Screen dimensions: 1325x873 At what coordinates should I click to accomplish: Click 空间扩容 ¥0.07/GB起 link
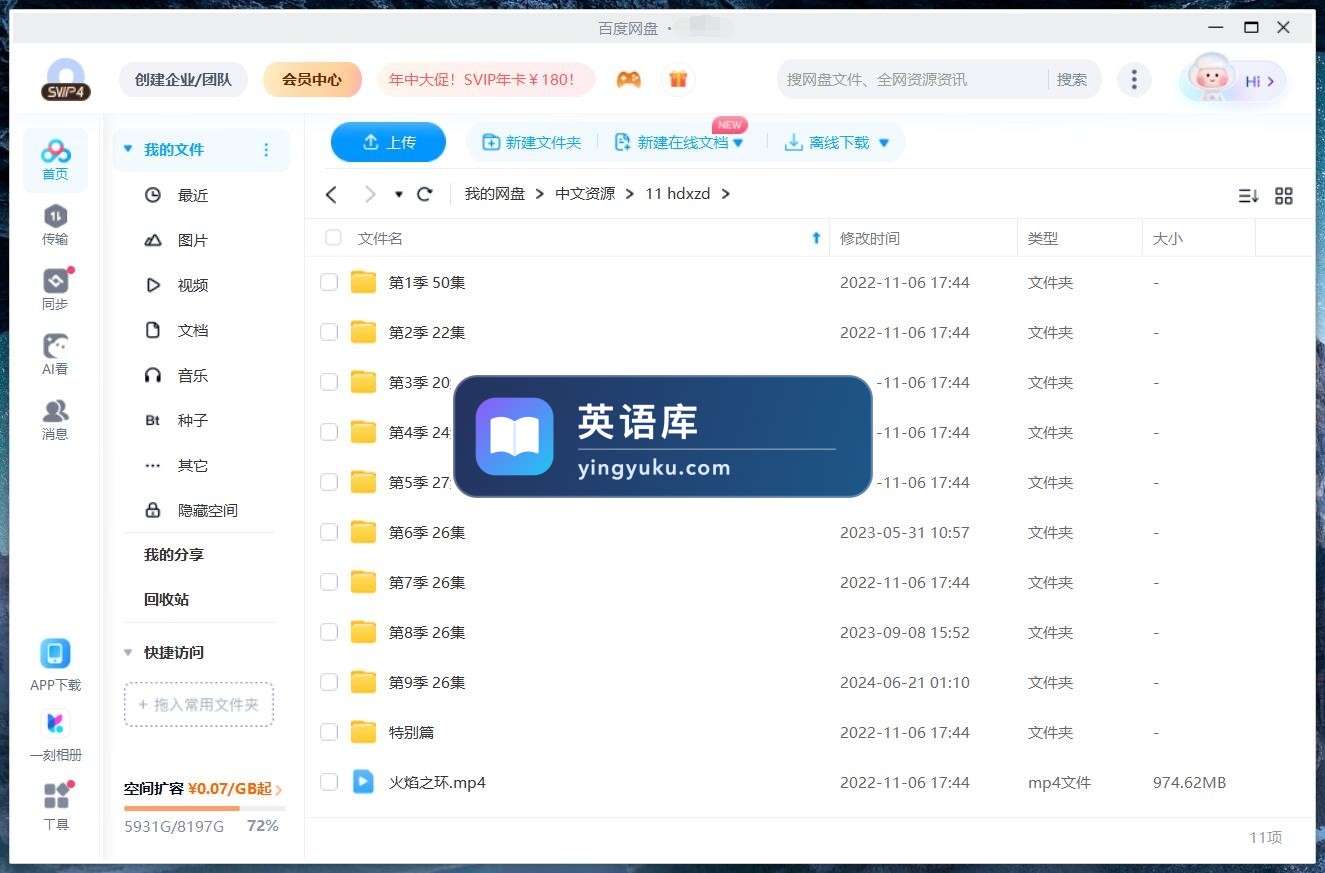pos(203,789)
